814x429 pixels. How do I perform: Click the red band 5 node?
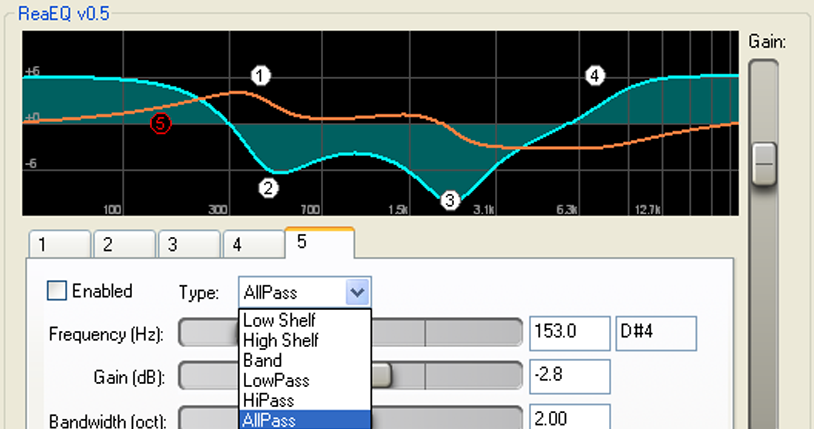click(x=160, y=123)
